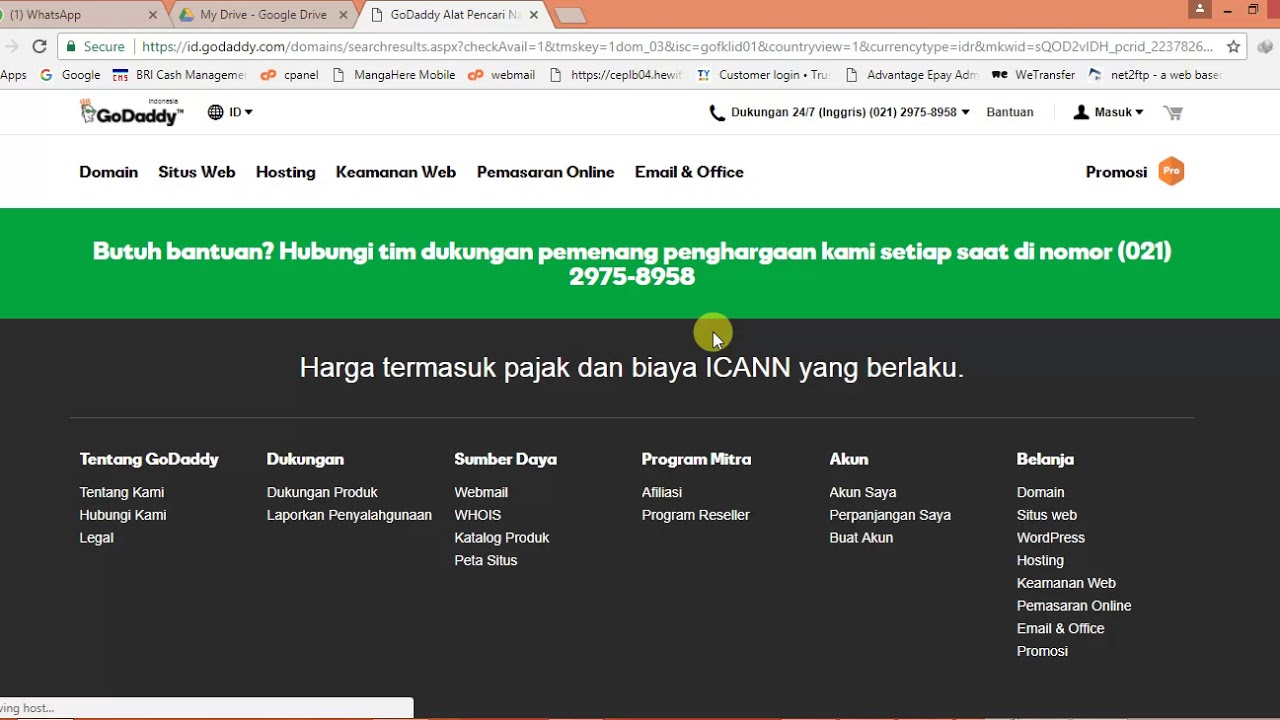Click the Tentang GoDaddy footer heading

pos(149,459)
